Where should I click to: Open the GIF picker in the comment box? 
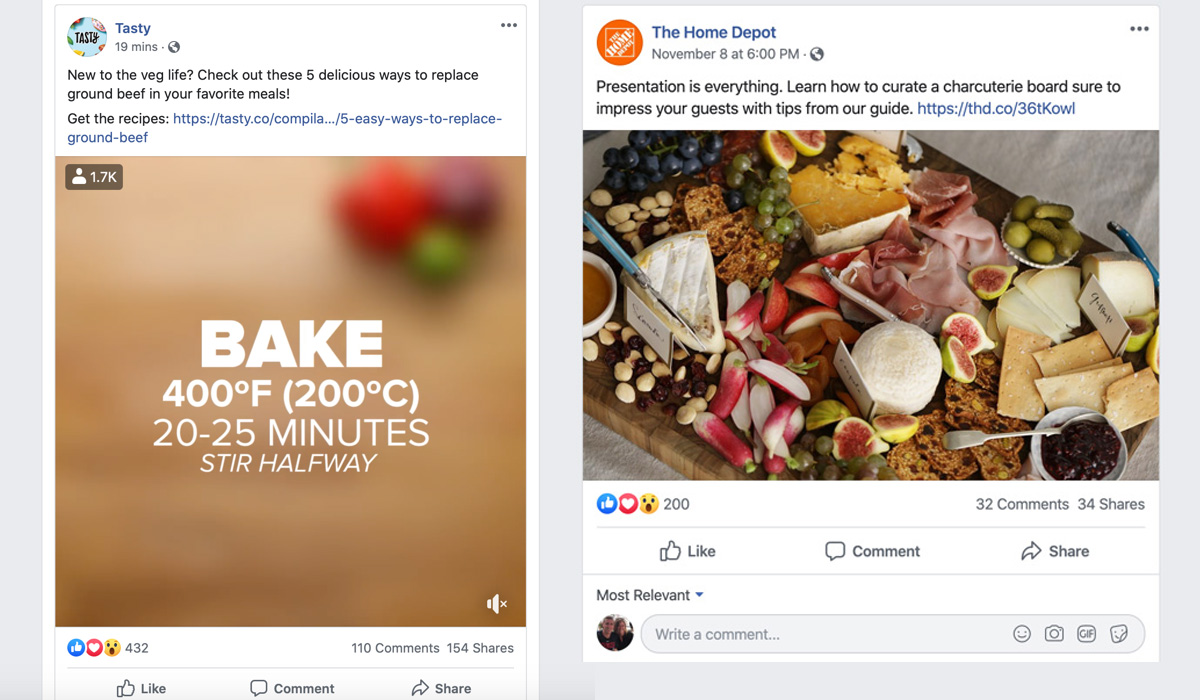click(1086, 634)
